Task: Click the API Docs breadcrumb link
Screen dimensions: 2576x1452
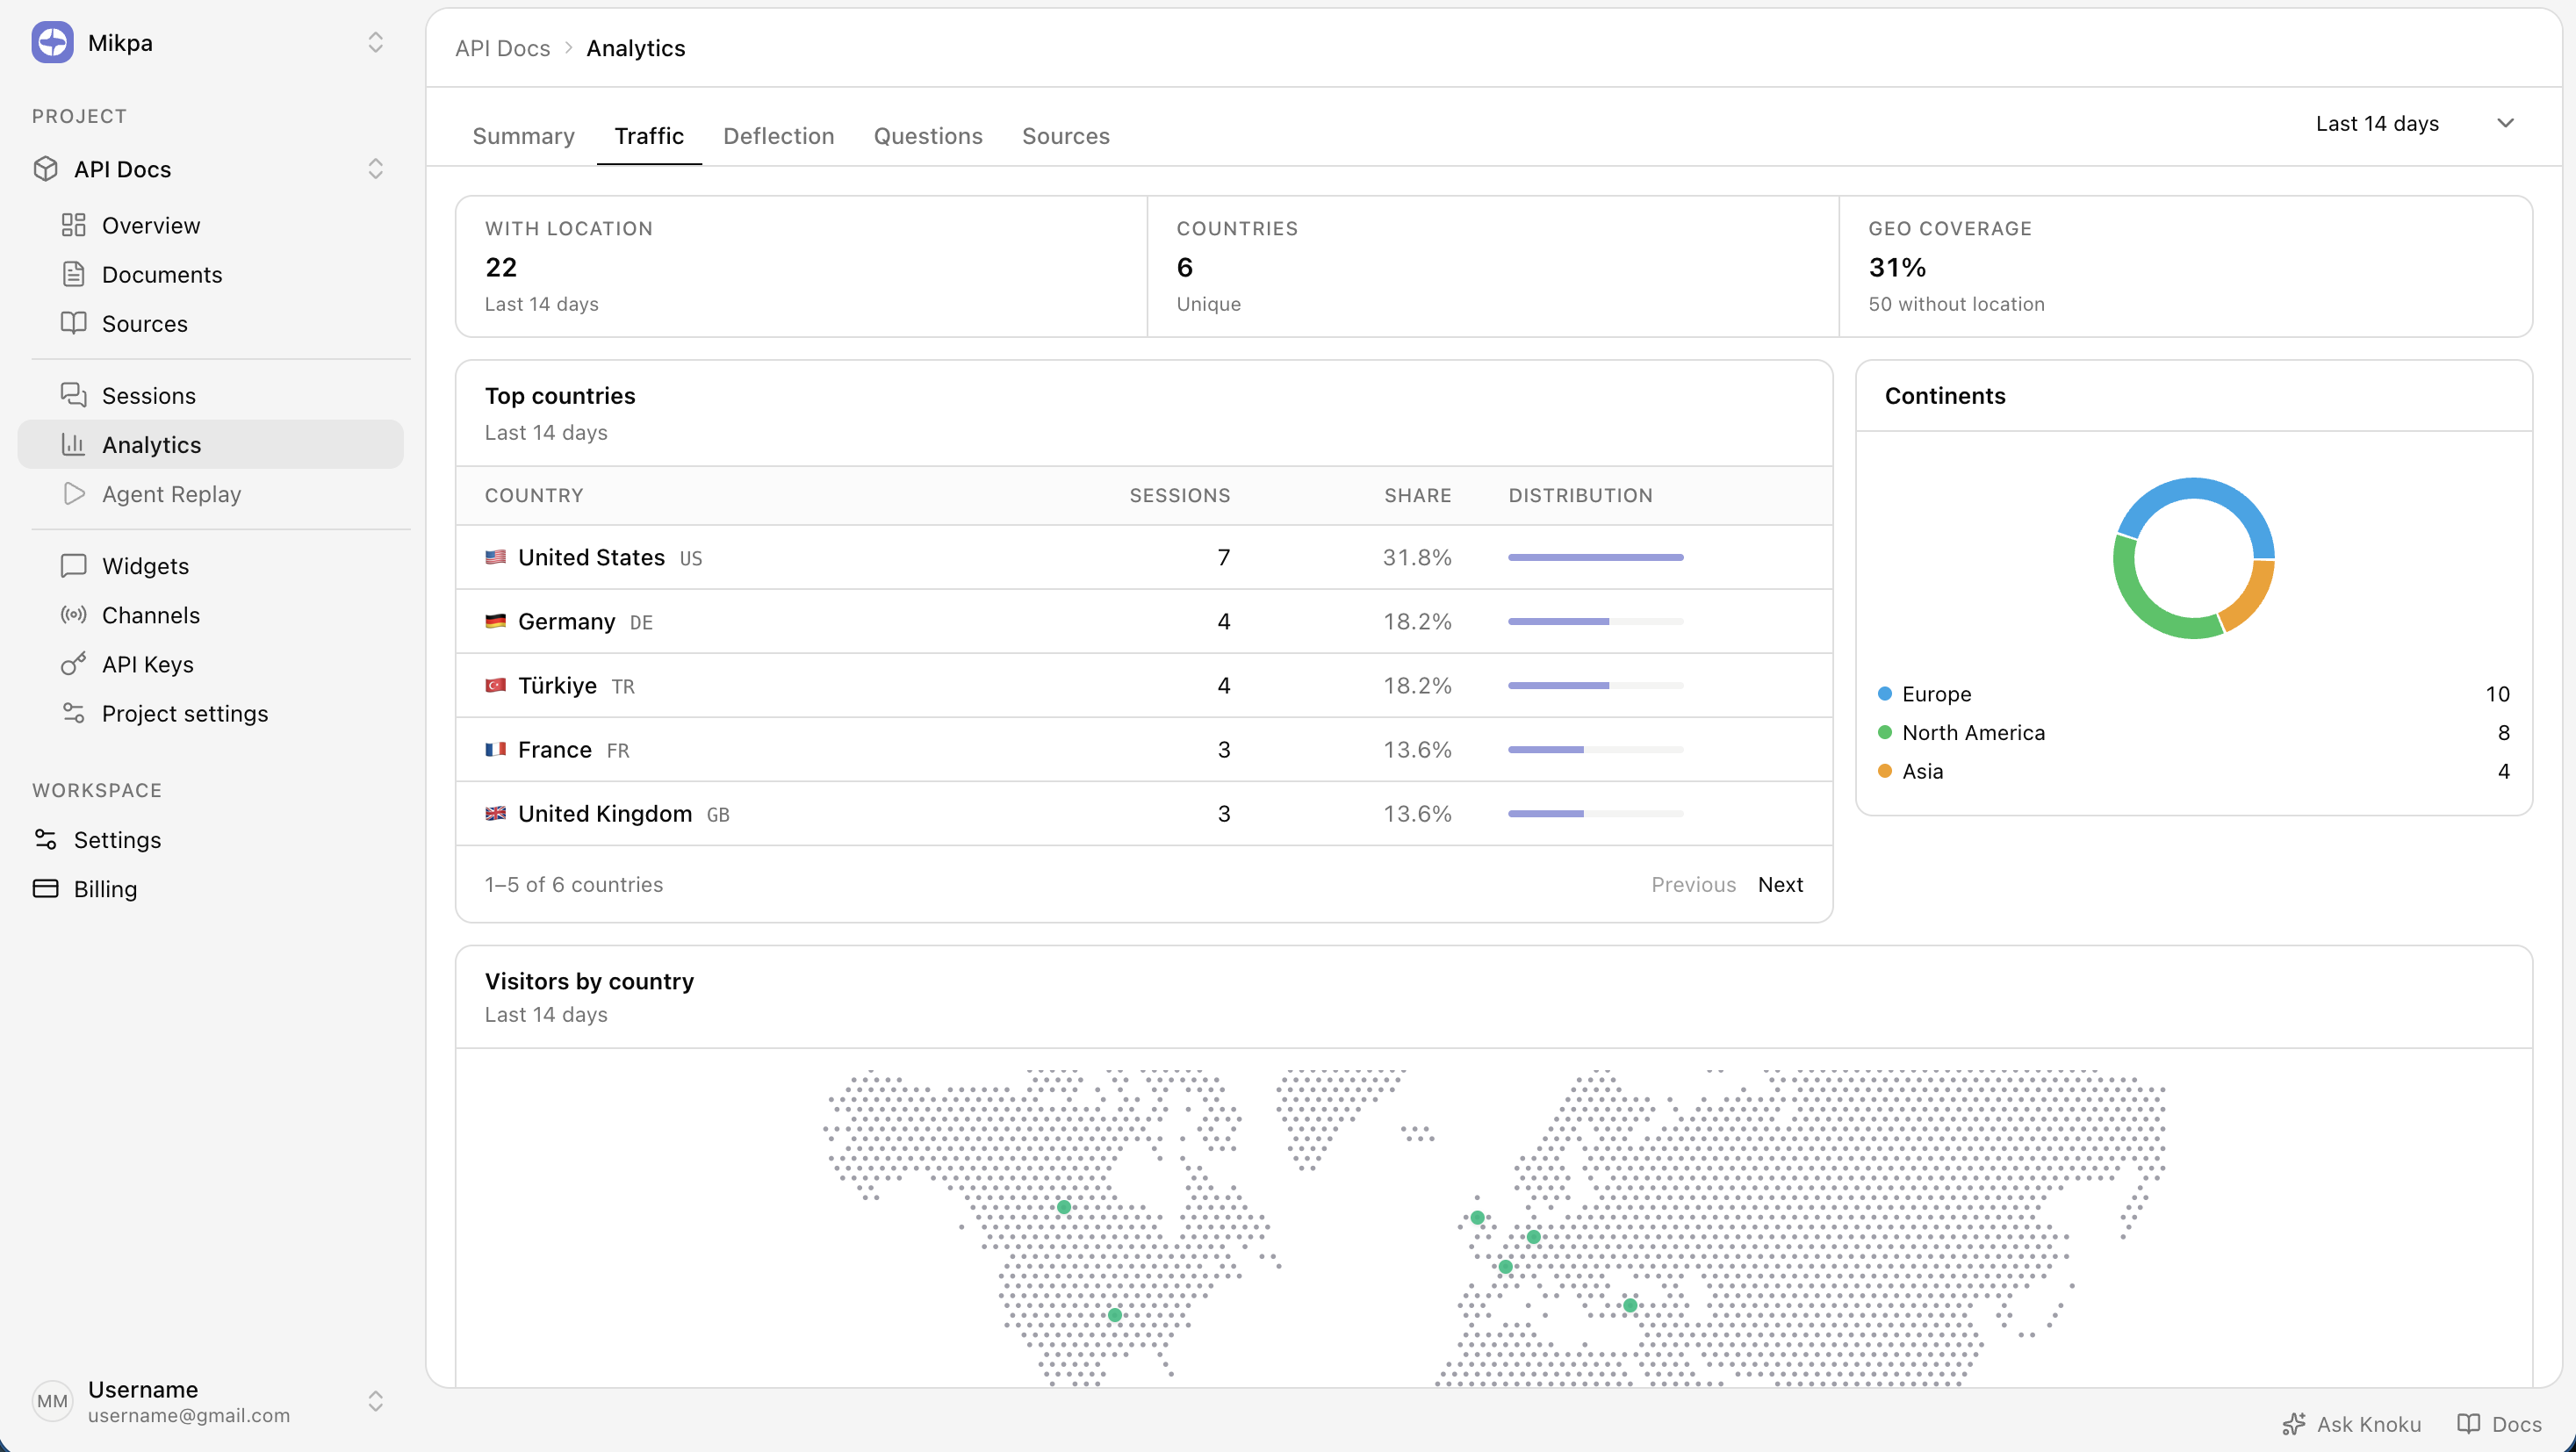Action: tap(502, 48)
